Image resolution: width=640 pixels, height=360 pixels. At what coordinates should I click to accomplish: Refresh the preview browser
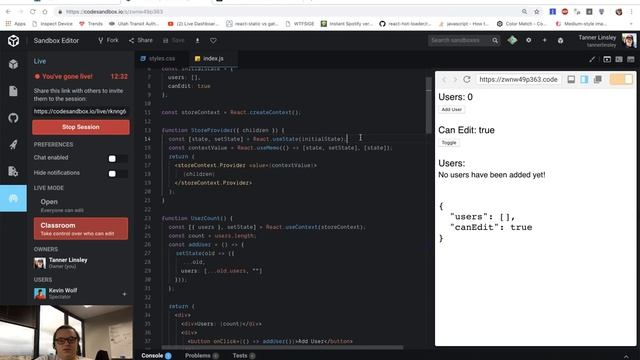click(467, 79)
